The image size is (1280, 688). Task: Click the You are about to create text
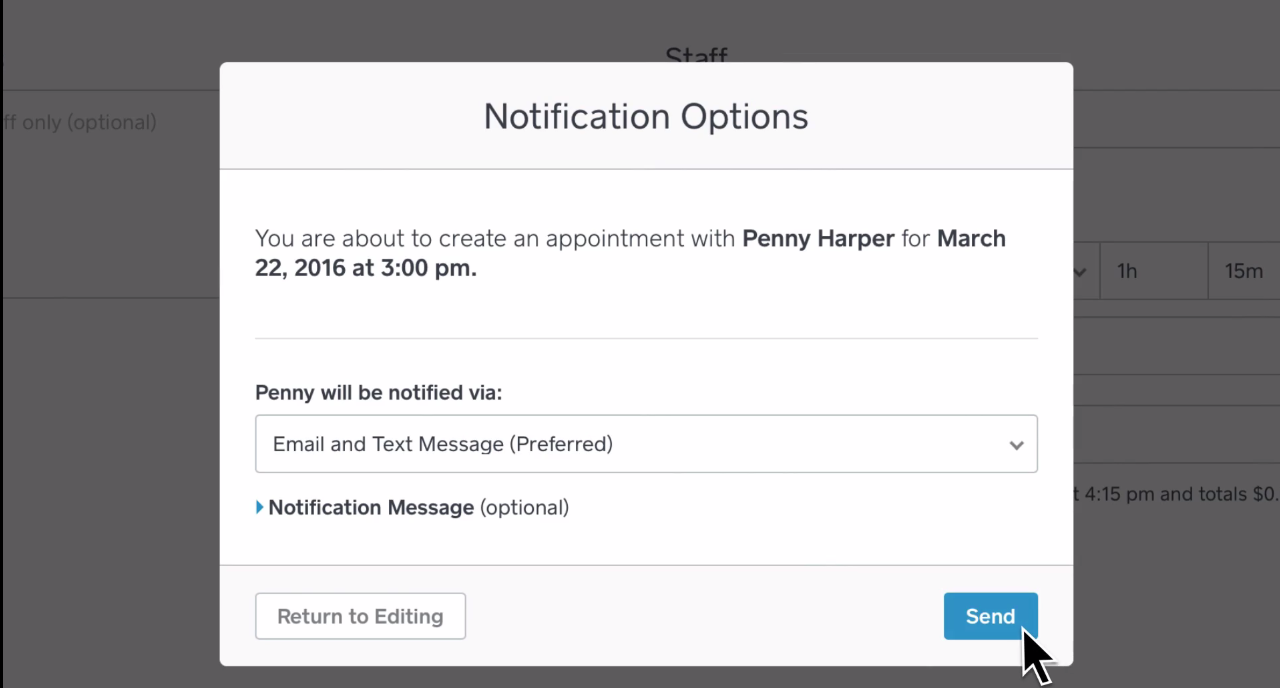[x=400, y=239]
